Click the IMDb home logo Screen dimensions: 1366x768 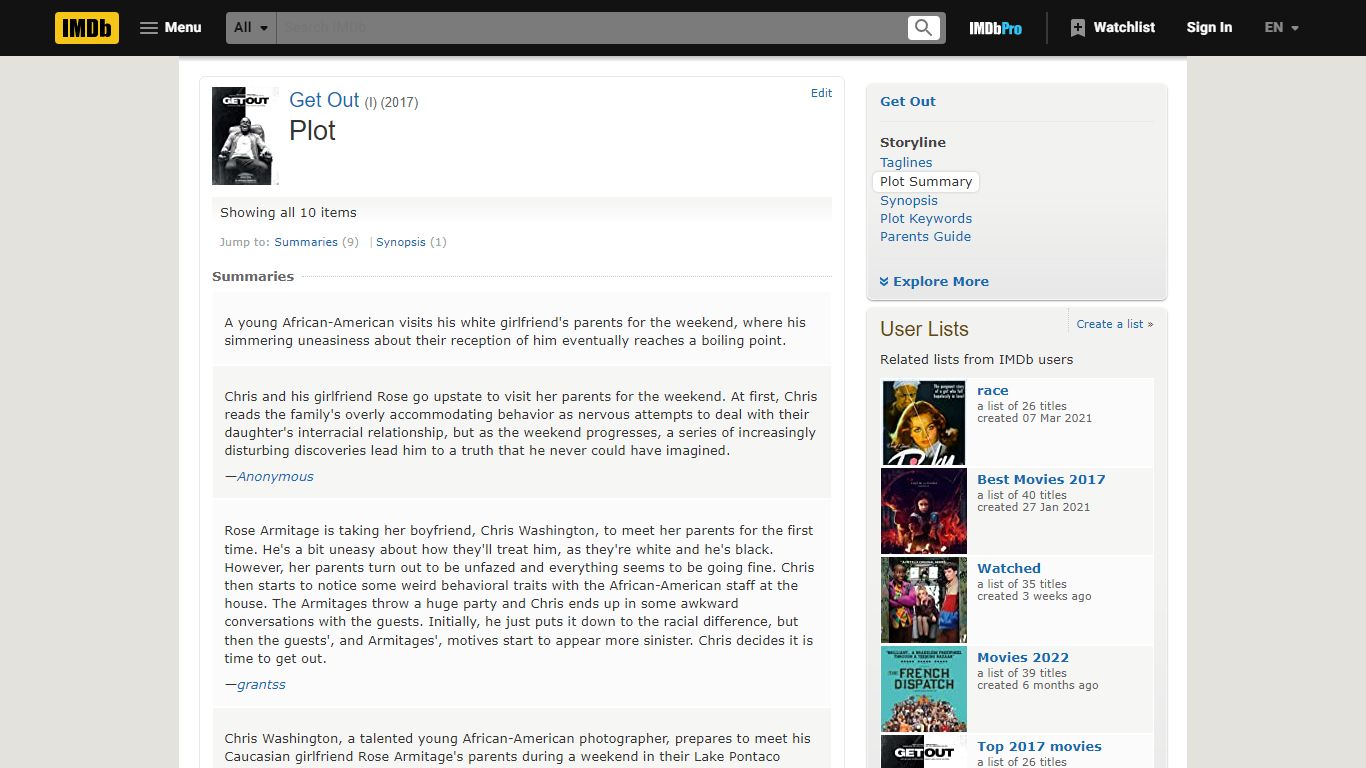[87, 28]
